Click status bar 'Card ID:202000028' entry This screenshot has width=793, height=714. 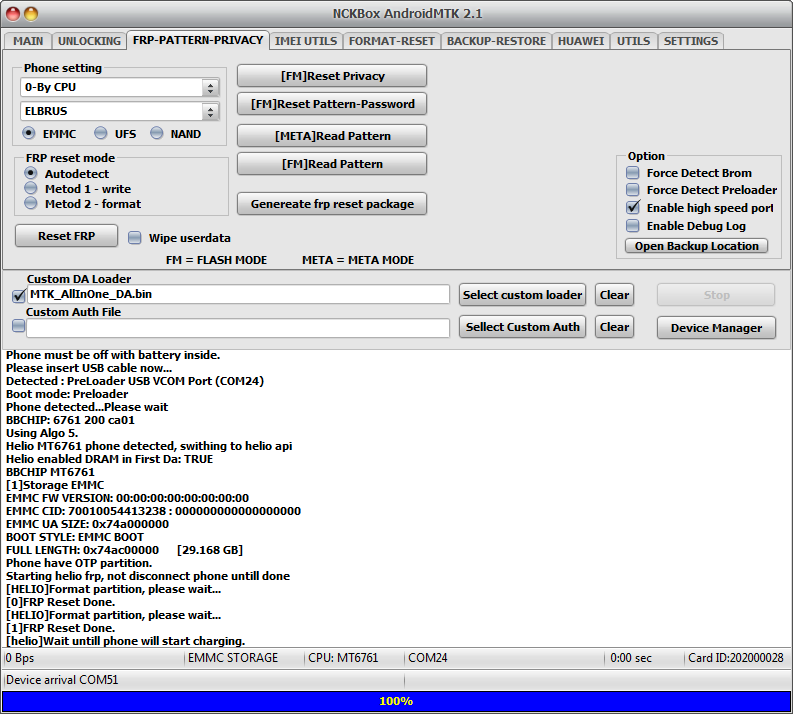click(x=735, y=658)
